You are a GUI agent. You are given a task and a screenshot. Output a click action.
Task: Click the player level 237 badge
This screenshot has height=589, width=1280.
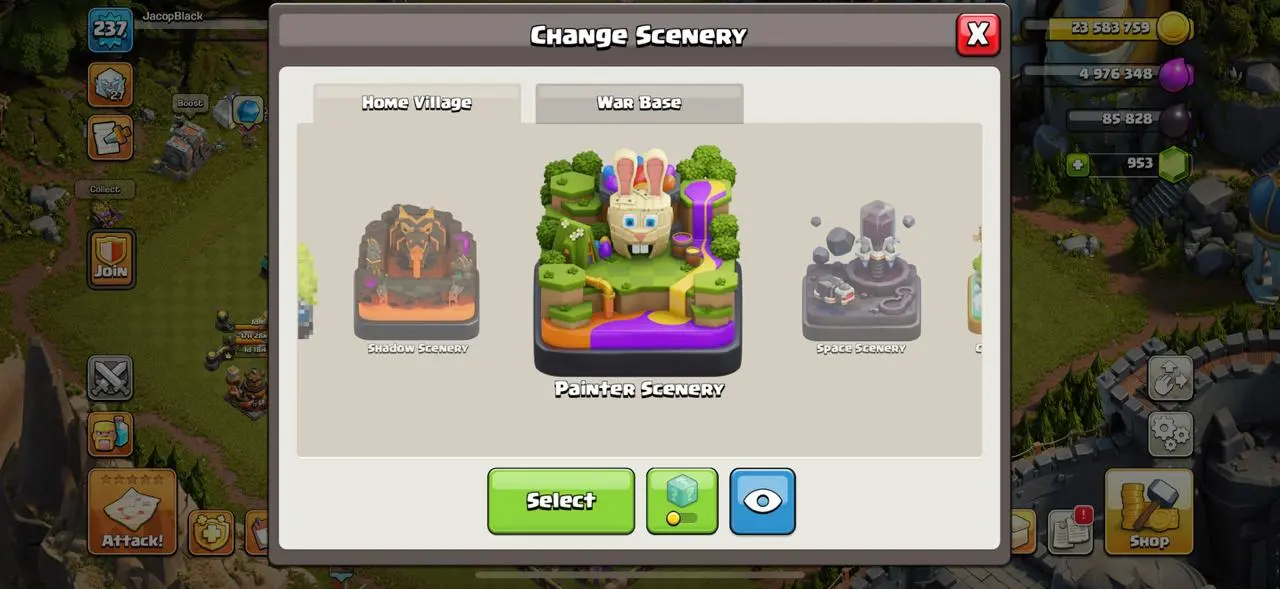(110, 30)
